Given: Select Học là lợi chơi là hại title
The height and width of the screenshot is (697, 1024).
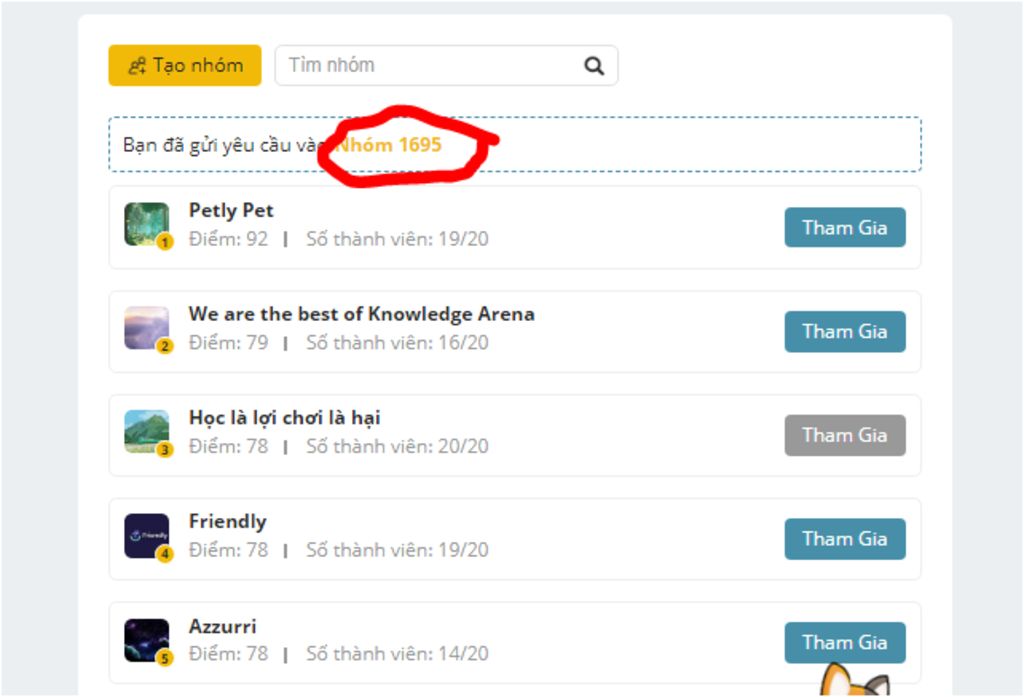Looking at the screenshot, I should tap(285, 418).
